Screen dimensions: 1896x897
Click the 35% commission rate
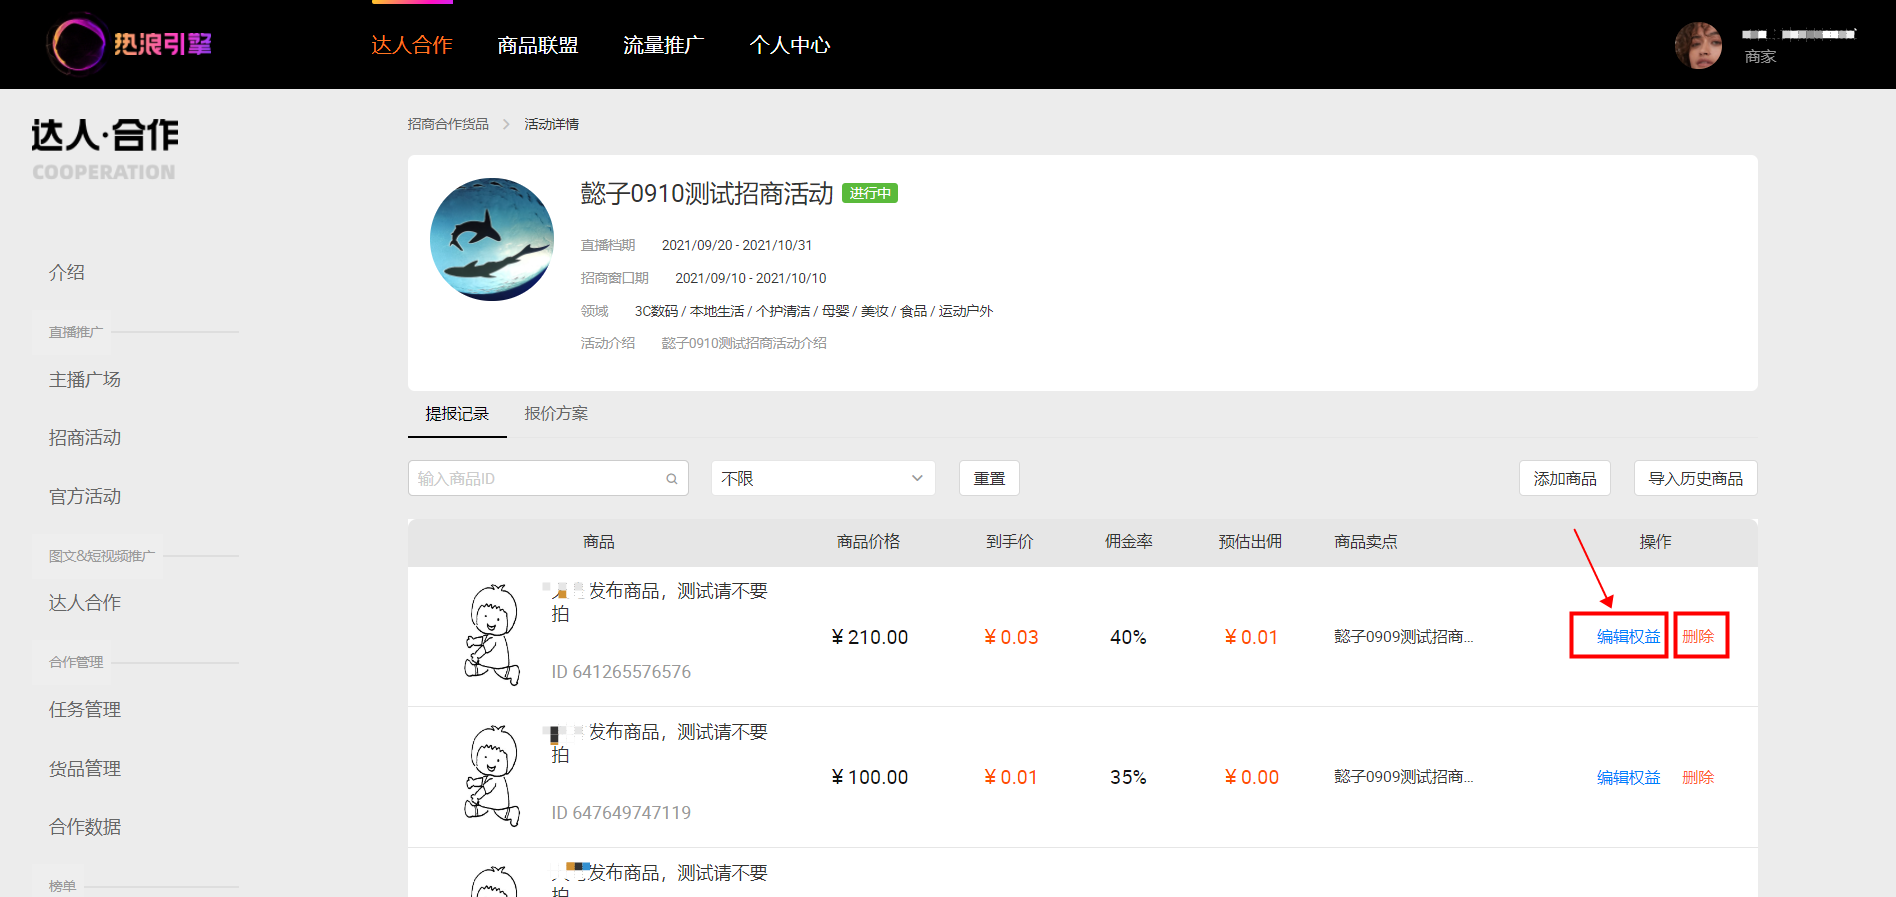coord(1128,777)
